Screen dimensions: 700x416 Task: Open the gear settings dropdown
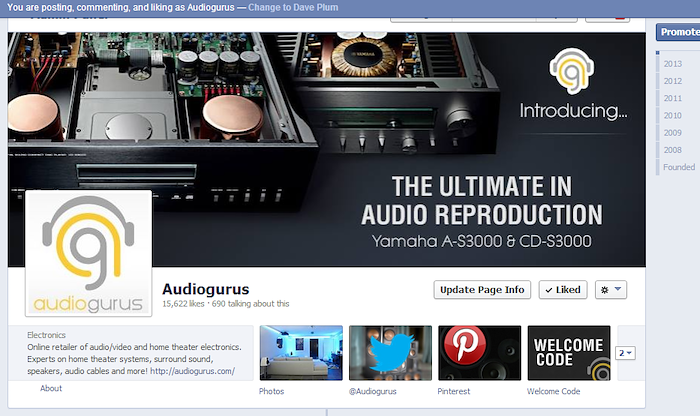(611, 290)
